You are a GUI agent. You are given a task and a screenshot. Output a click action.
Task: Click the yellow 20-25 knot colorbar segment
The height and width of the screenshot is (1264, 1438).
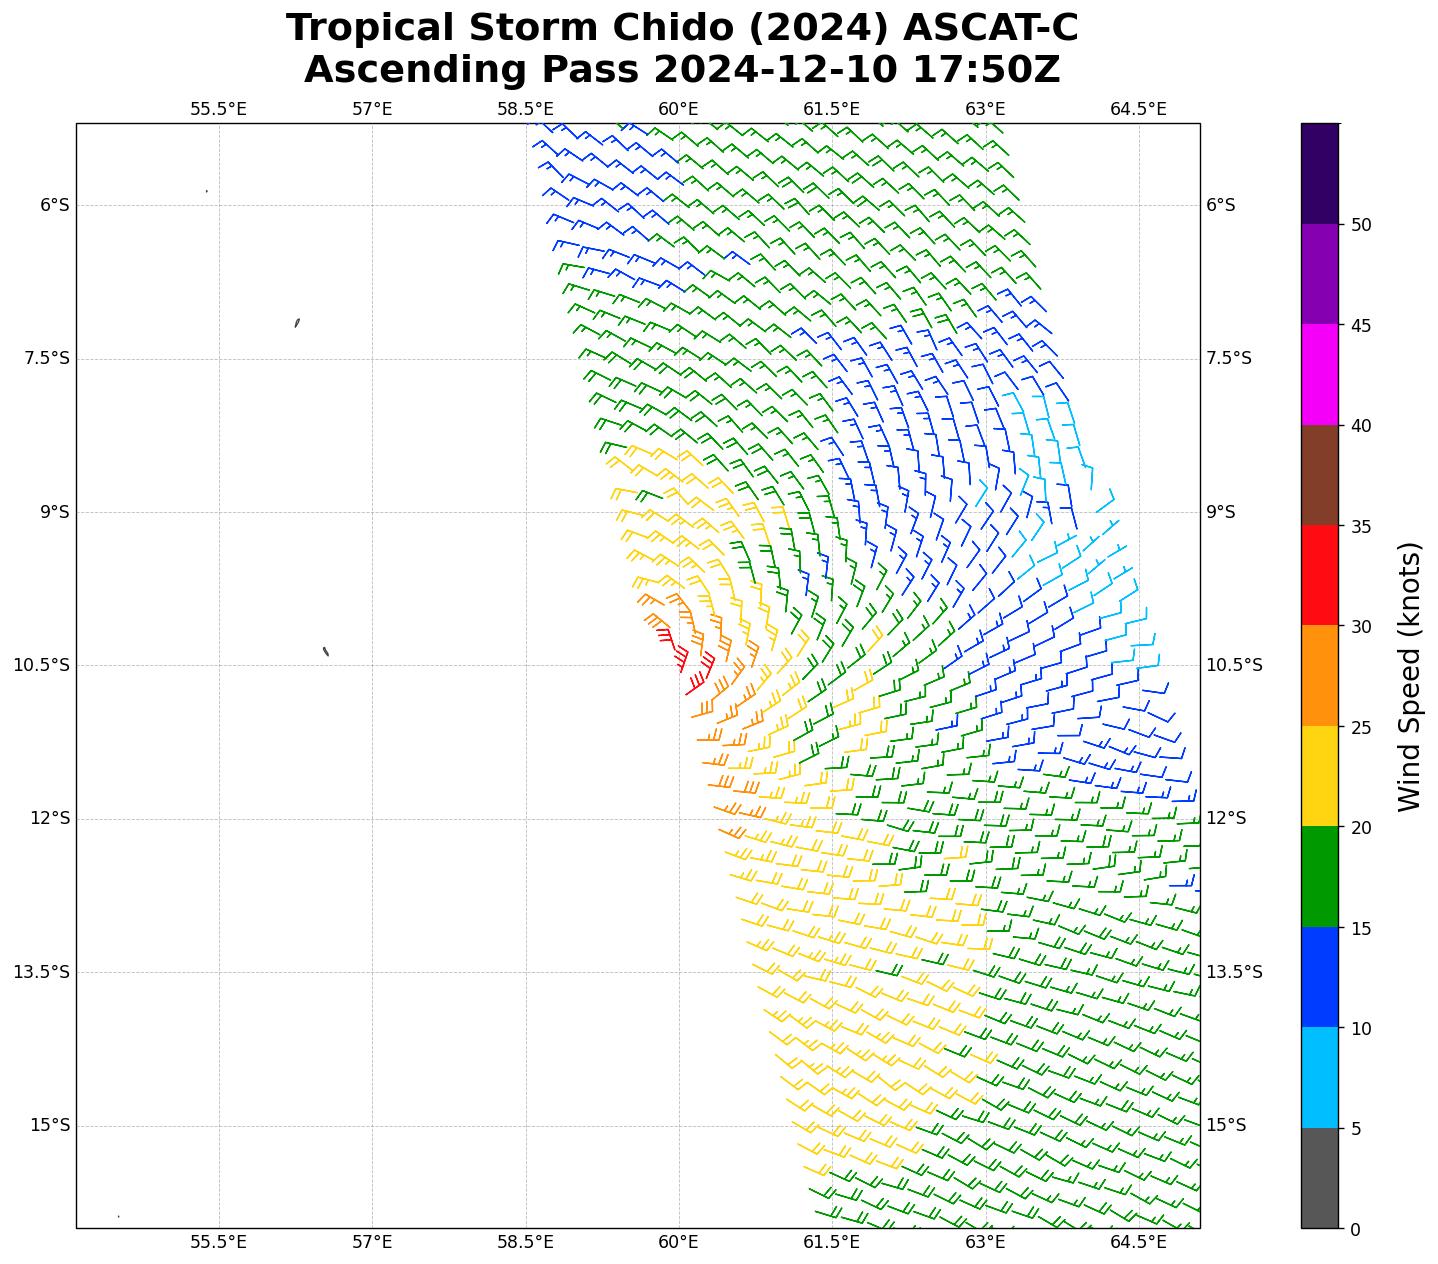click(x=1319, y=776)
